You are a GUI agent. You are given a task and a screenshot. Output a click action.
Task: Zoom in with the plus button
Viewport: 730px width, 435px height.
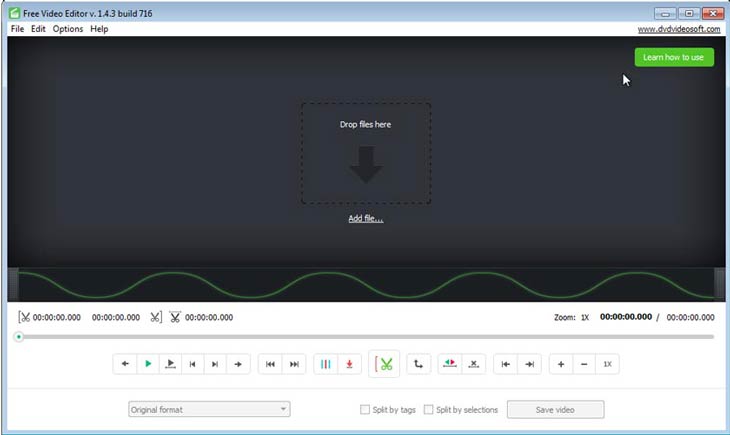click(561, 364)
